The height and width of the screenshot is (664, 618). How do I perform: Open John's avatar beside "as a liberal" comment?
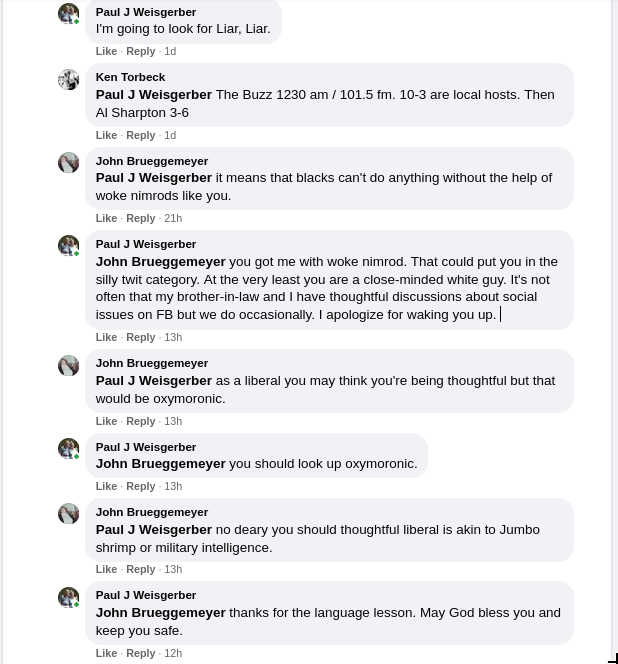click(x=68, y=365)
